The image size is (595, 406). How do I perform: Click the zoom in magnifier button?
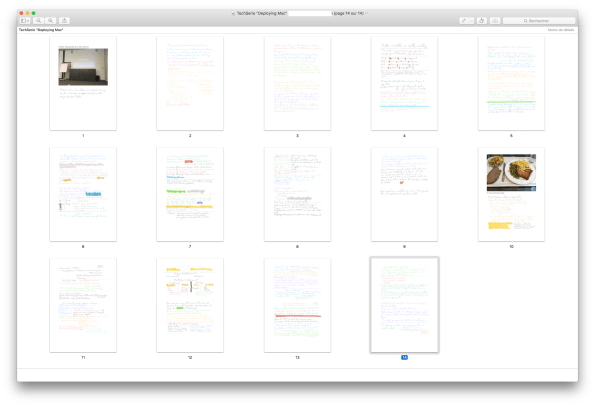[50, 20]
